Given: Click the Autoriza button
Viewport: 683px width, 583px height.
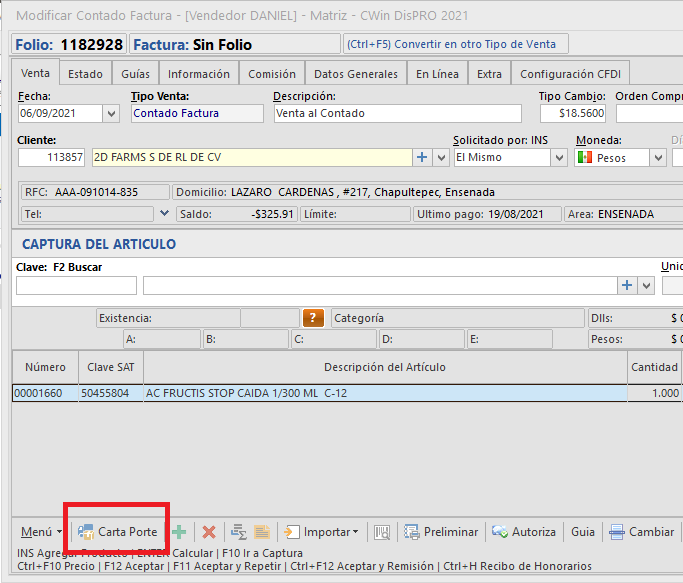Looking at the screenshot, I should click(526, 532).
